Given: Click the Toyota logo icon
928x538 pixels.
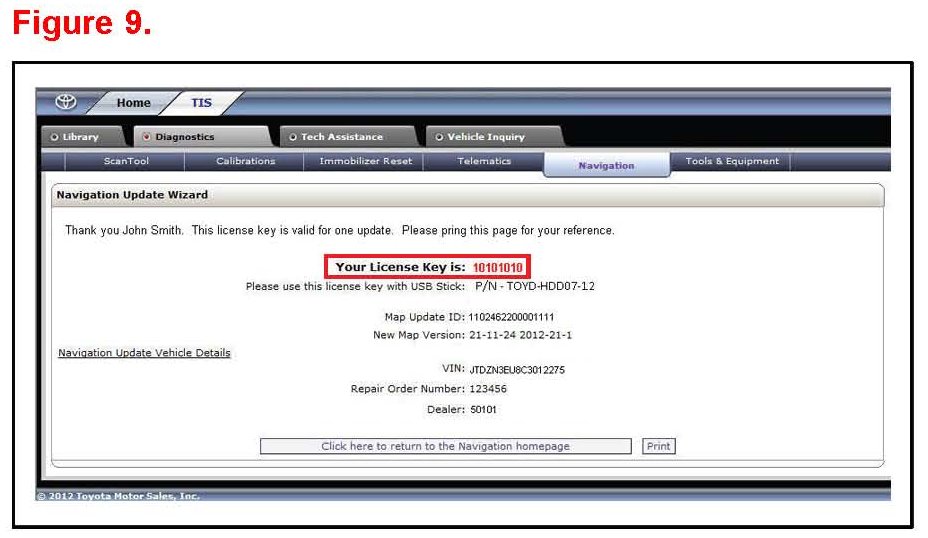Looking at the screenshot, I should (x=66, y=102).
